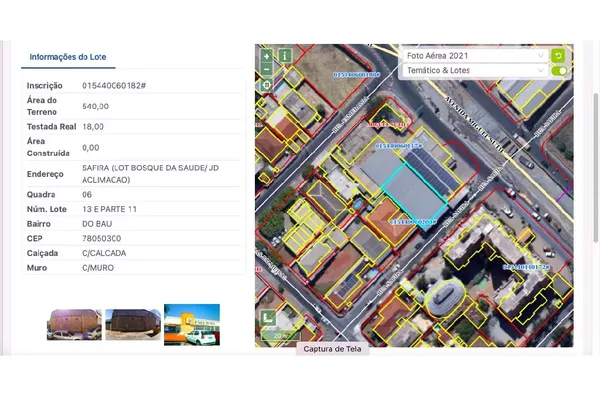Screen dimensions: 600x396
Task: Toggle the Temático & Lotes layer switch
Action: [x=559, y=71]
